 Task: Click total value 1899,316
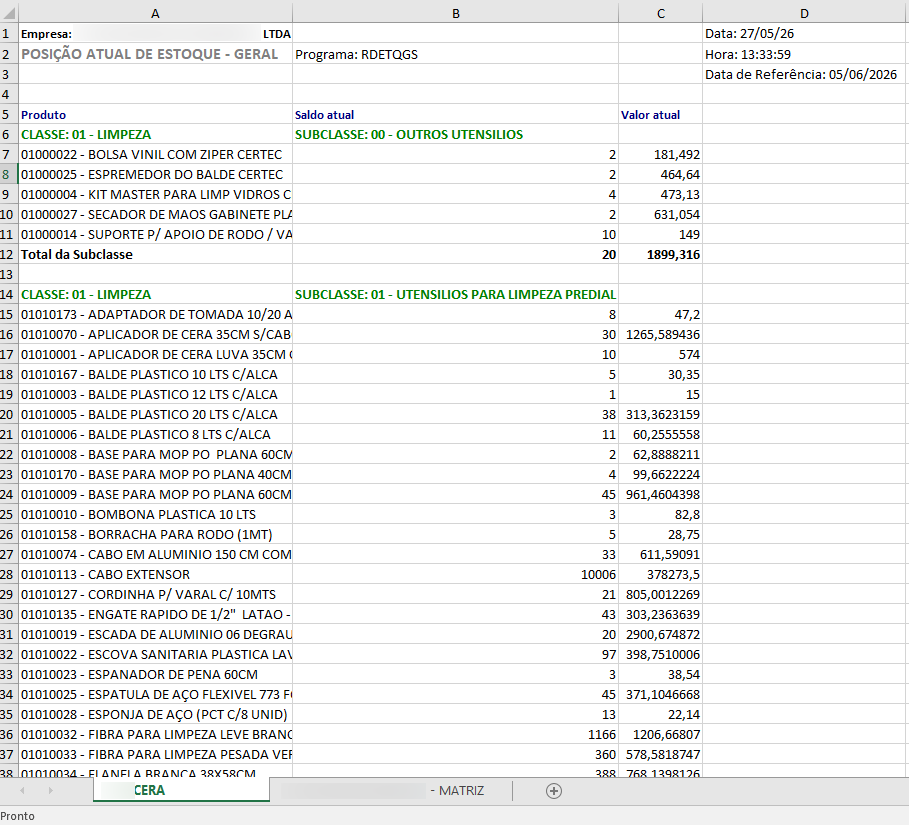tap(660, 255)
